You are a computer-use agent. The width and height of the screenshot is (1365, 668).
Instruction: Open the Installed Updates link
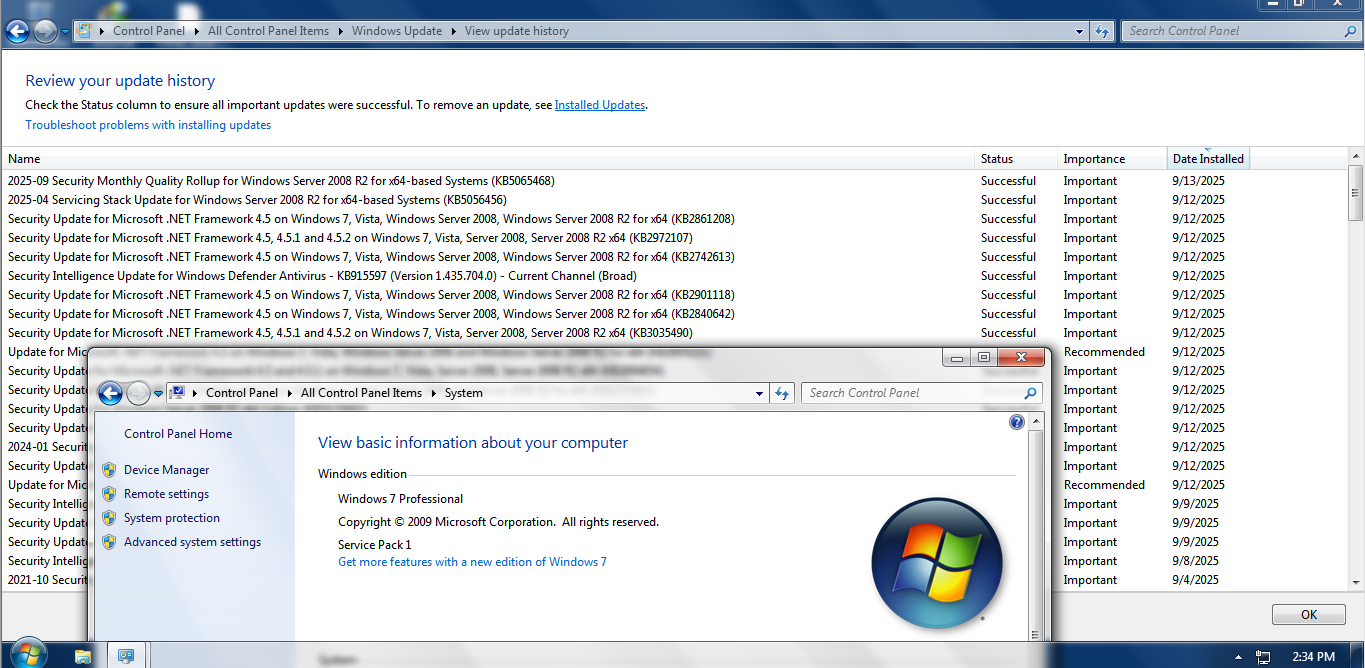click(600, 105)
